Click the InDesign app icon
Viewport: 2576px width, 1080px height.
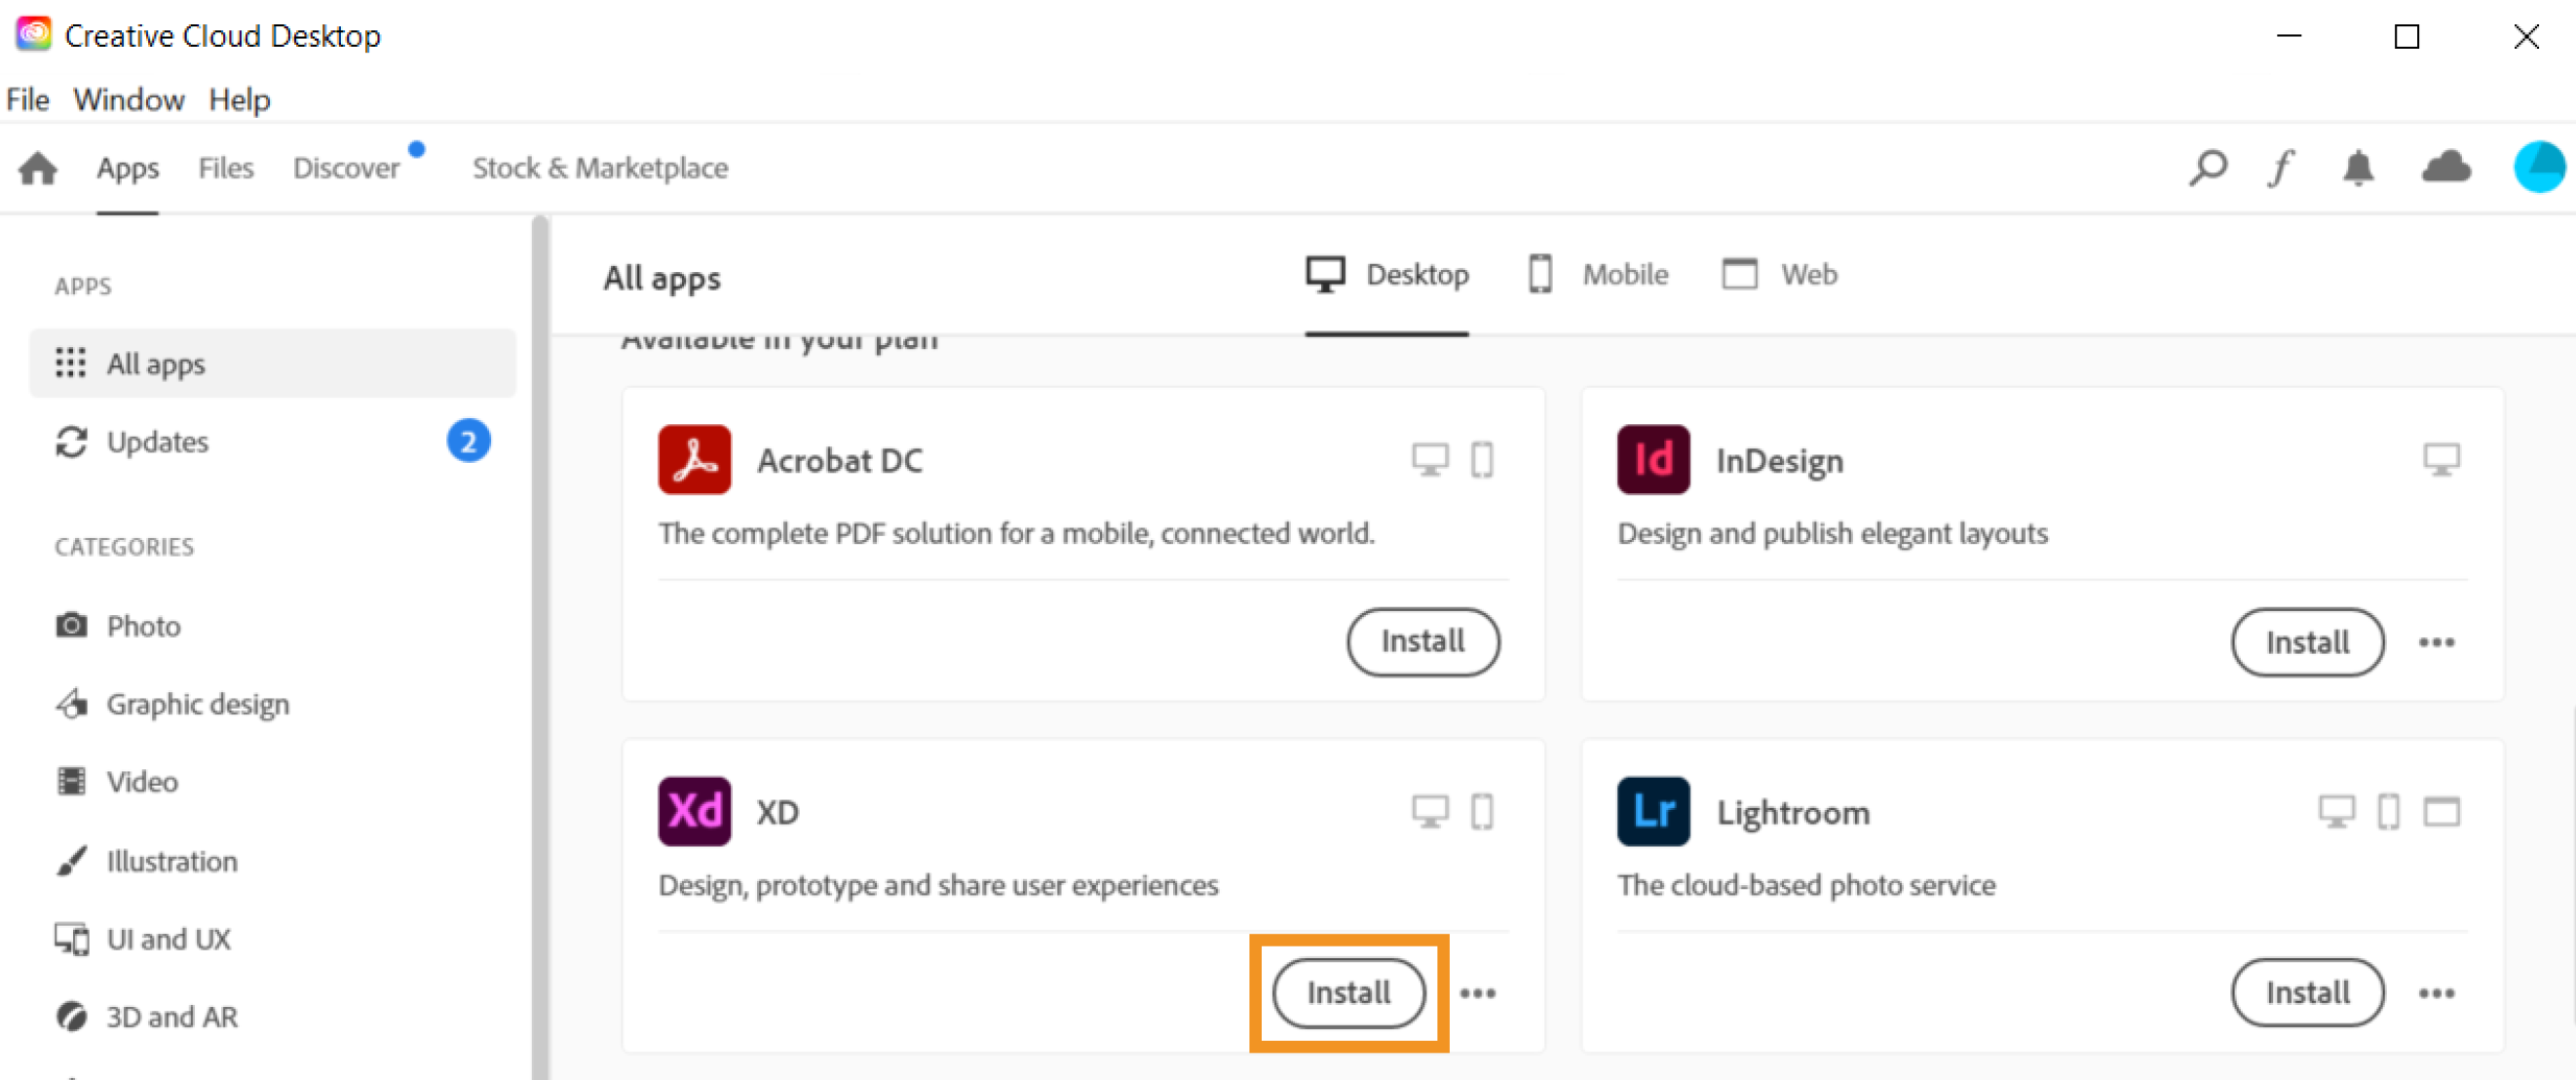1652,460
